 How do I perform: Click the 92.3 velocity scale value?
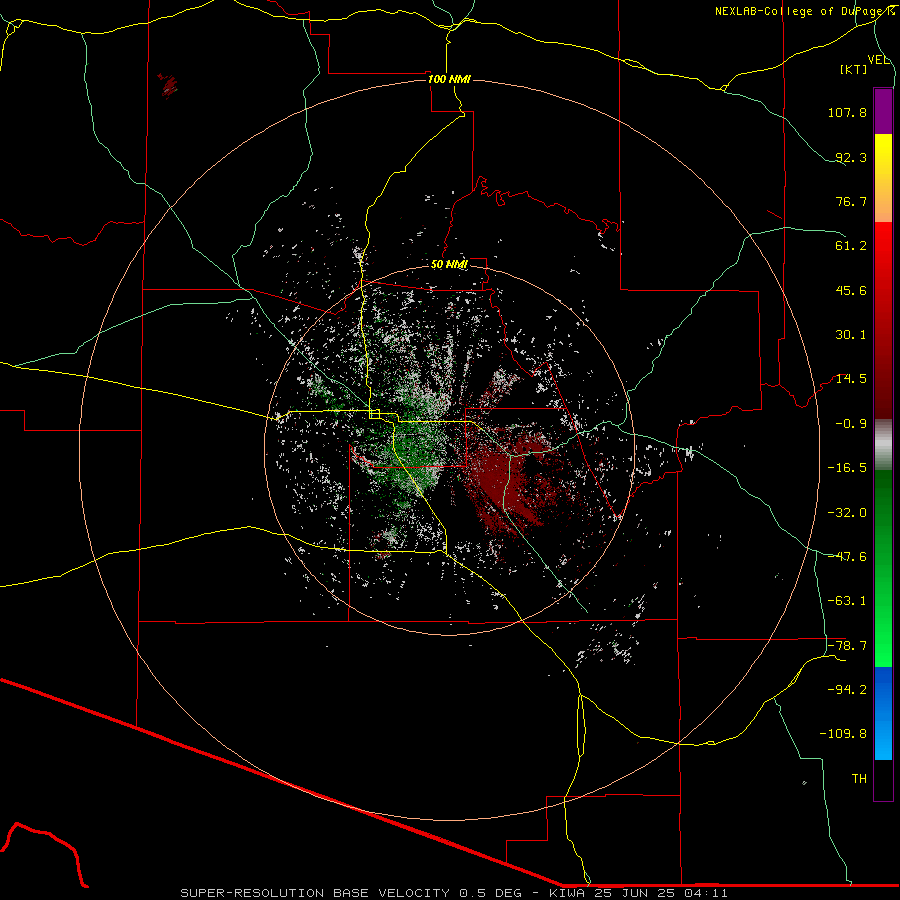(x=851, y=157)
